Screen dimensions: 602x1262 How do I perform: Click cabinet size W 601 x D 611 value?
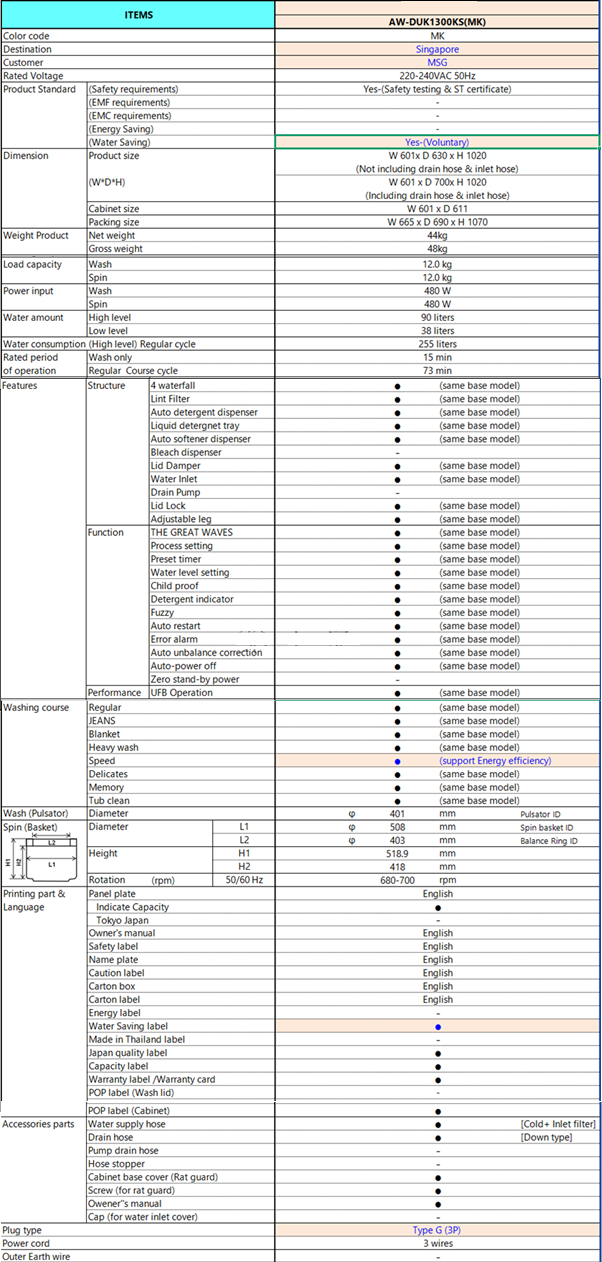pyautogui.click(x=437, y=209)
